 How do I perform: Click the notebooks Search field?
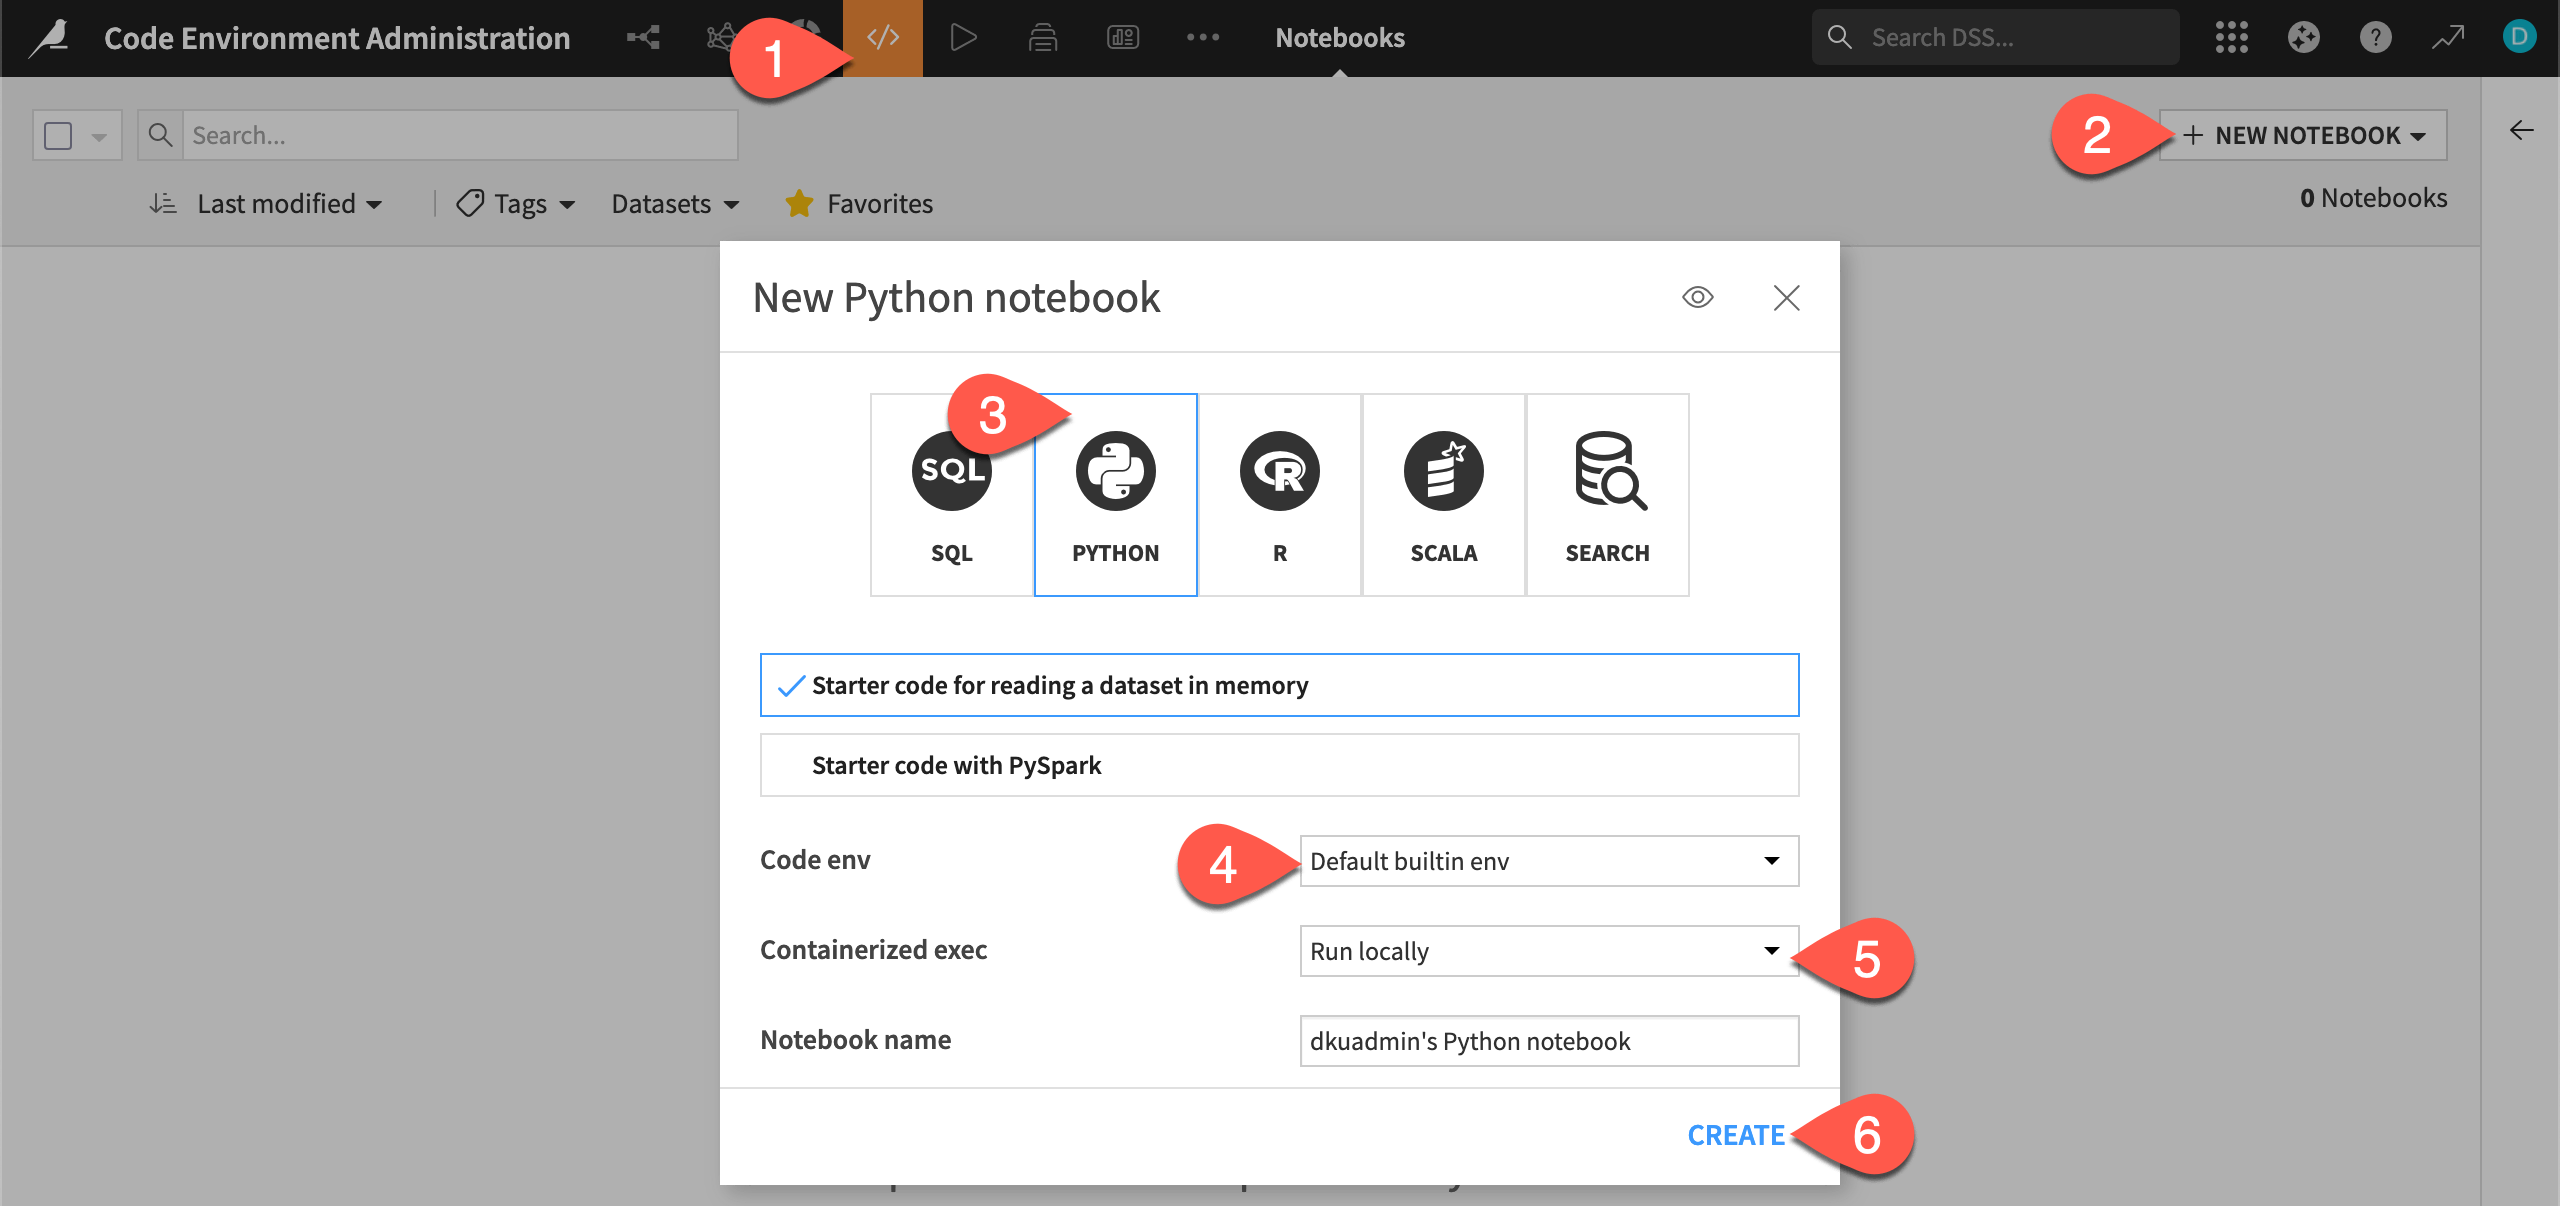point(460,135)
